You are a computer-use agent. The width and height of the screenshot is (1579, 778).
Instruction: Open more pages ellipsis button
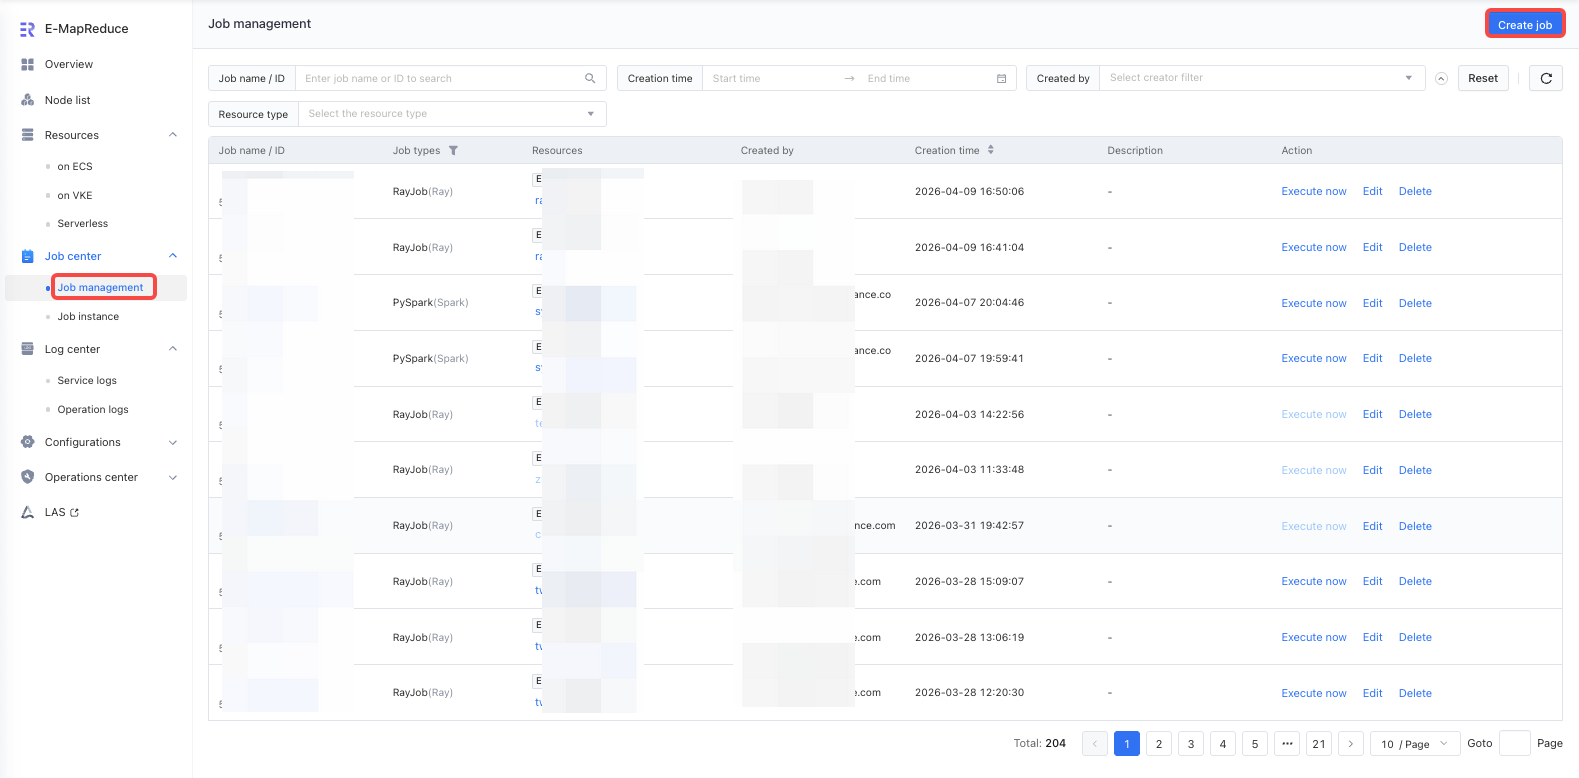[1287, 744]
